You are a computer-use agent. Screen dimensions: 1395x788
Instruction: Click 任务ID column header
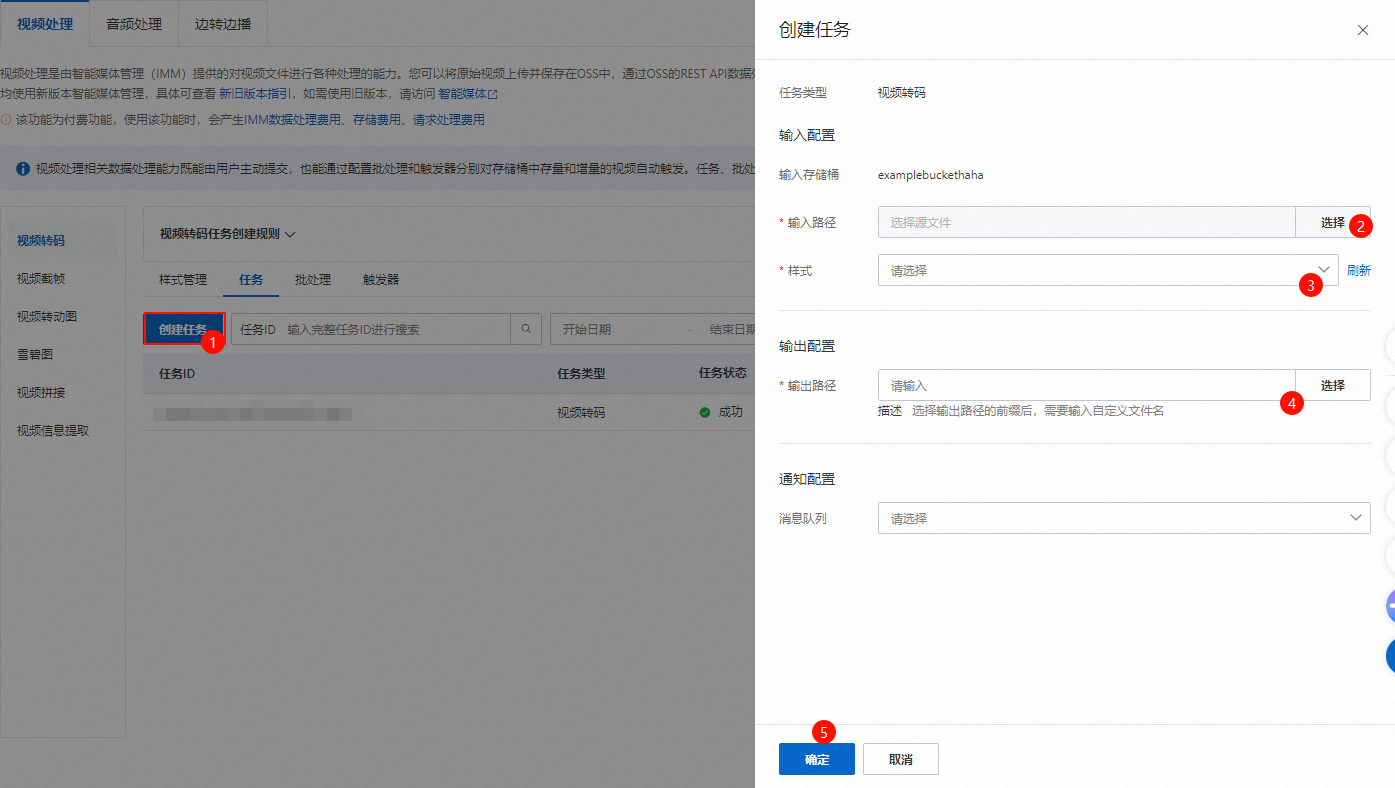click(x=177, y=373)
